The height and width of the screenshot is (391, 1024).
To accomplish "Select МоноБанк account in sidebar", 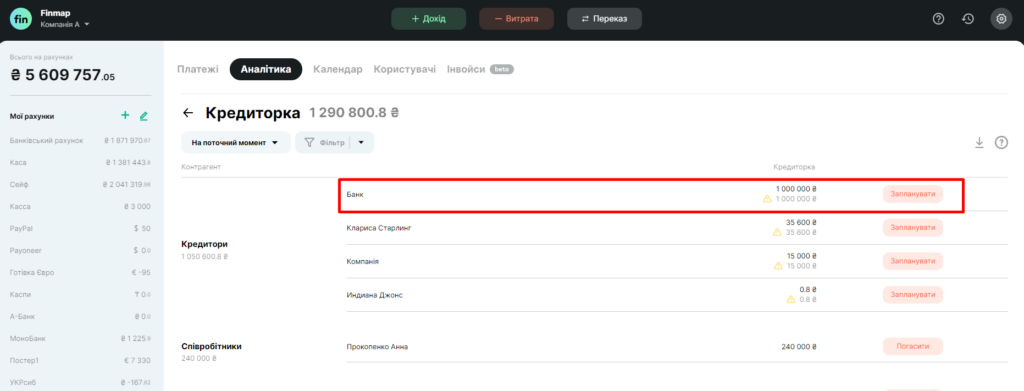I will [81, 338].
